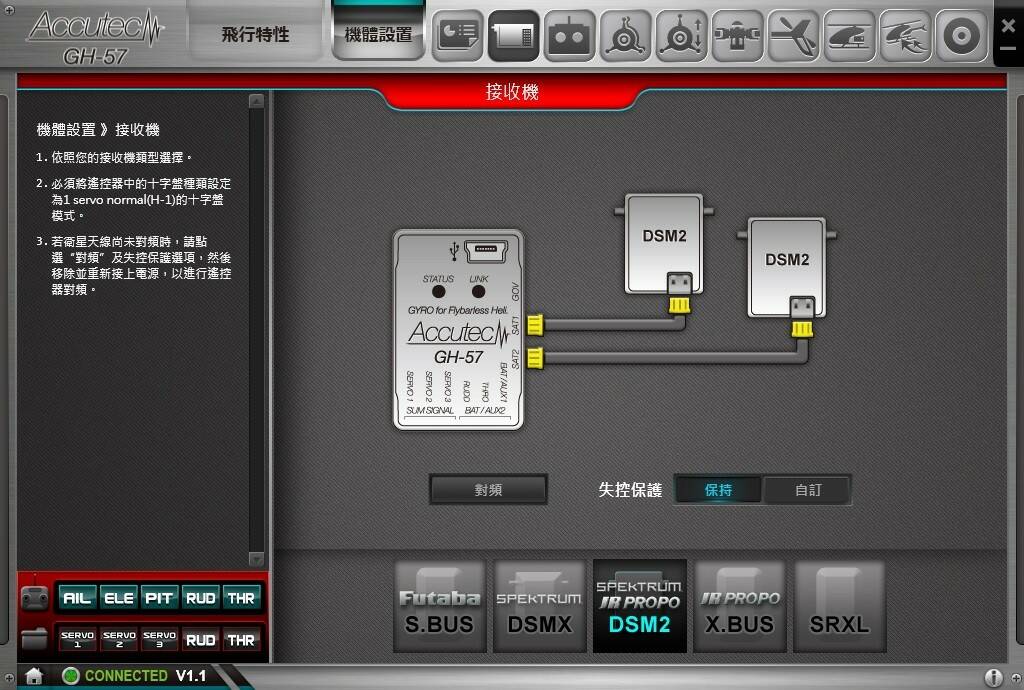Select 自訂 failsafe option
The image size is (1024, 690).
(808, 490)
